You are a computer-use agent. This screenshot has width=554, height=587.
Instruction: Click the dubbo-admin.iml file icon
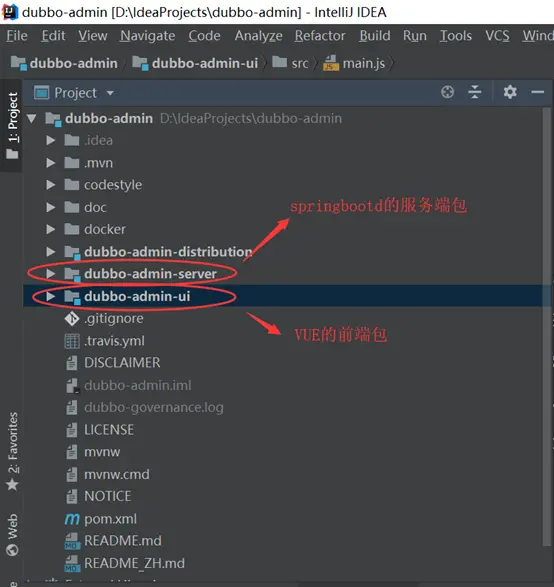[x=72, y=386]
